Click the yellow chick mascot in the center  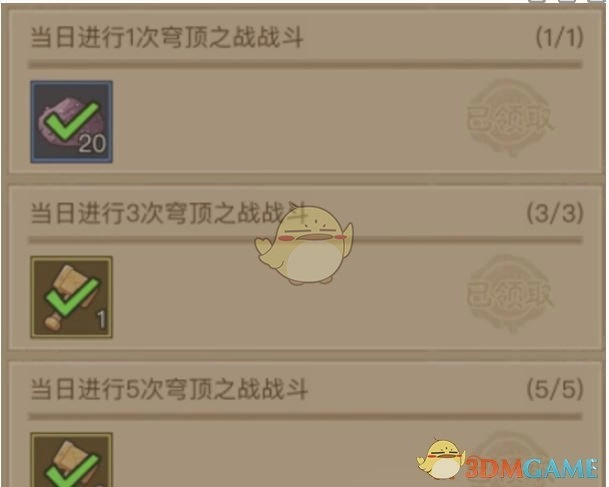pyautogui.click(x=304, y=245)
